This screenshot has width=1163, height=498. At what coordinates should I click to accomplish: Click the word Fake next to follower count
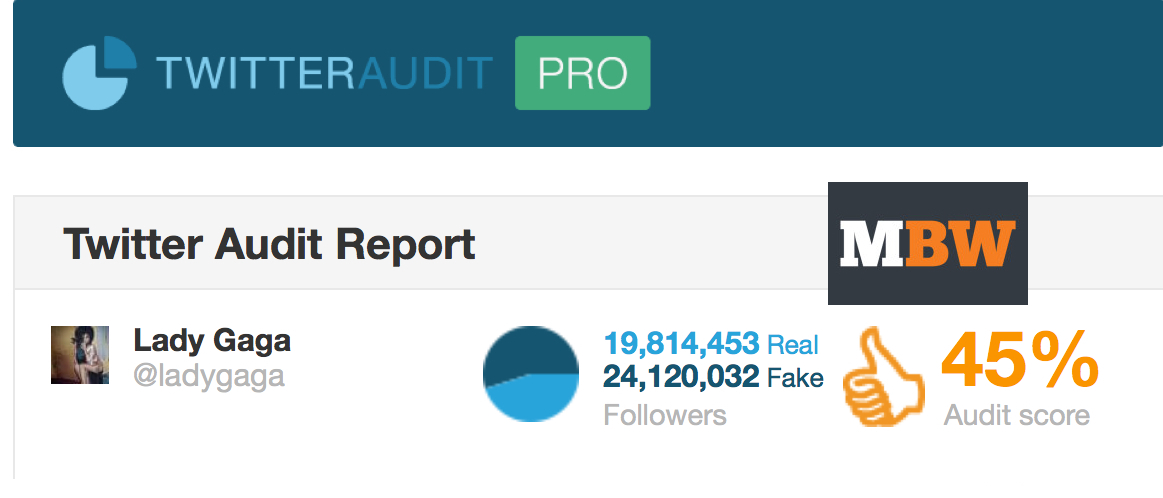pos(795,378)
